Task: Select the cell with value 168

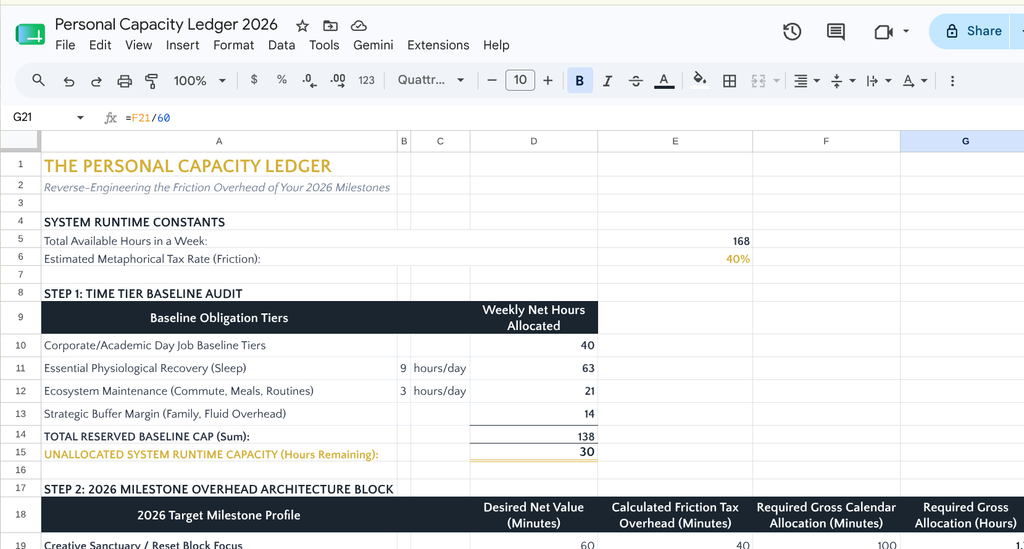Action: coord(675,241)
